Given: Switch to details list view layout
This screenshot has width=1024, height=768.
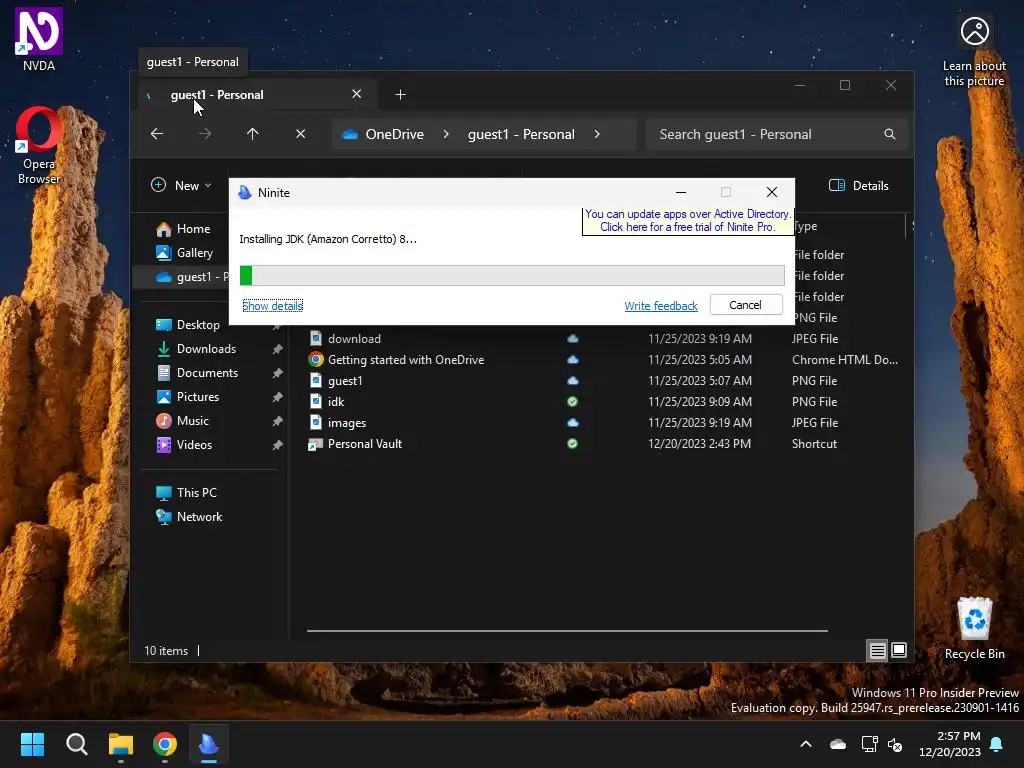Looking at the screenshot, I should [x=877, y=650].
